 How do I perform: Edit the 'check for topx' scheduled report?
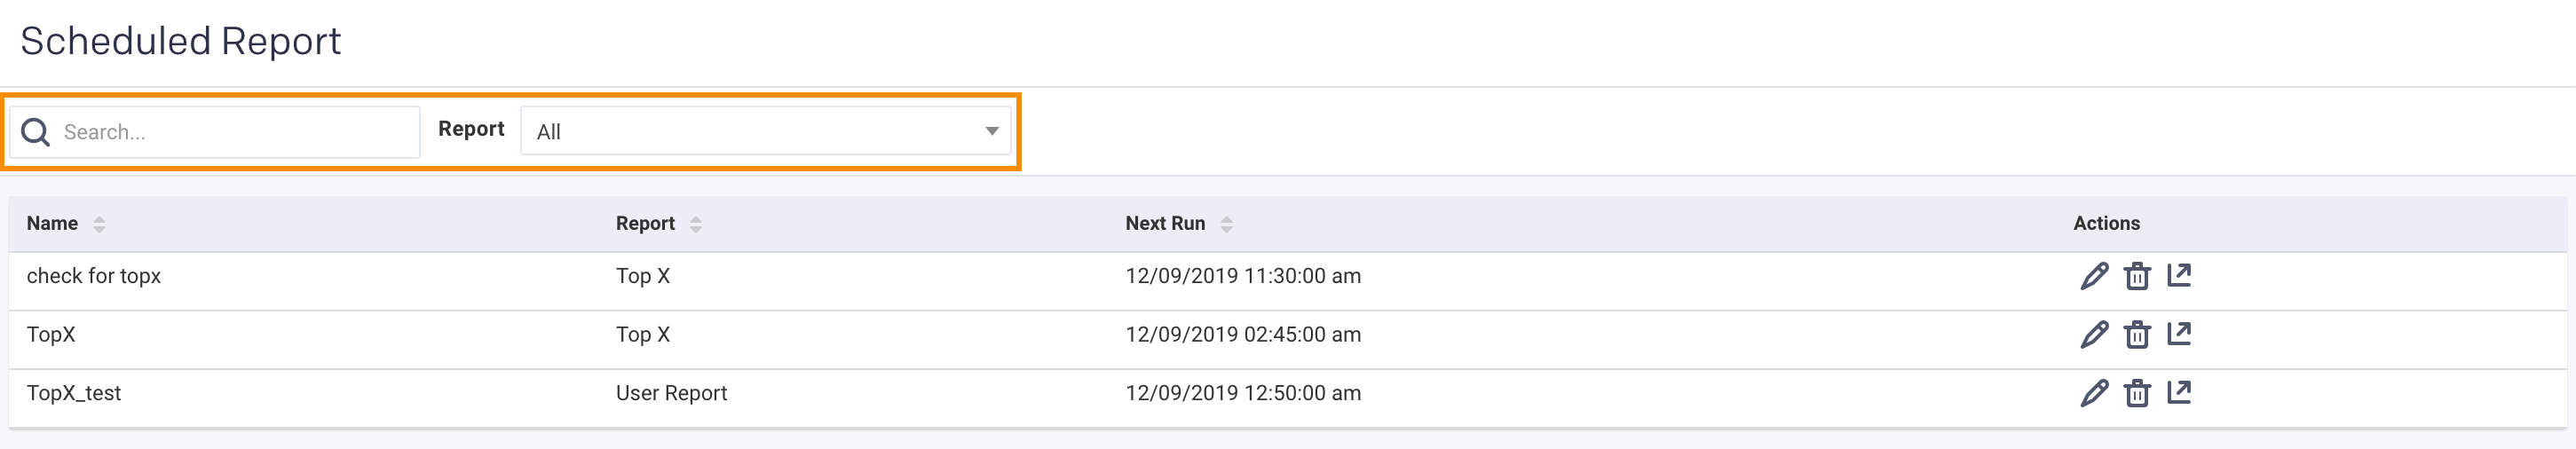click(x=2094, y=276)
